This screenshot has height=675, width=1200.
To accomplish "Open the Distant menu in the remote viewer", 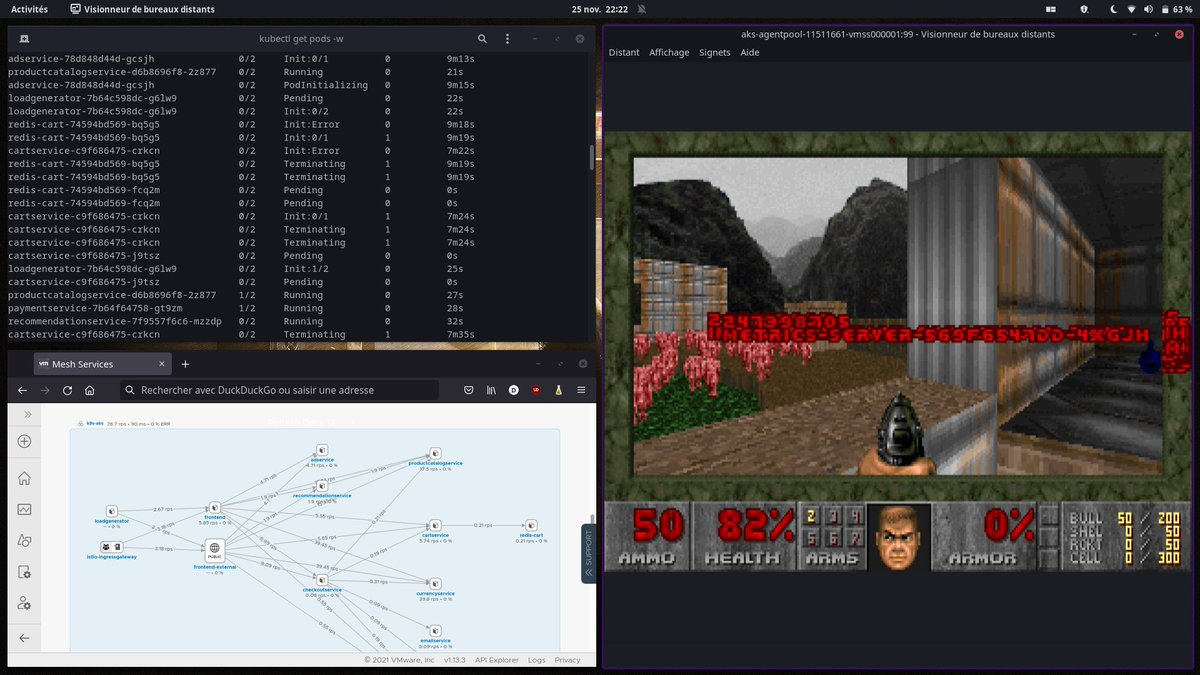I will click(624, 52).
